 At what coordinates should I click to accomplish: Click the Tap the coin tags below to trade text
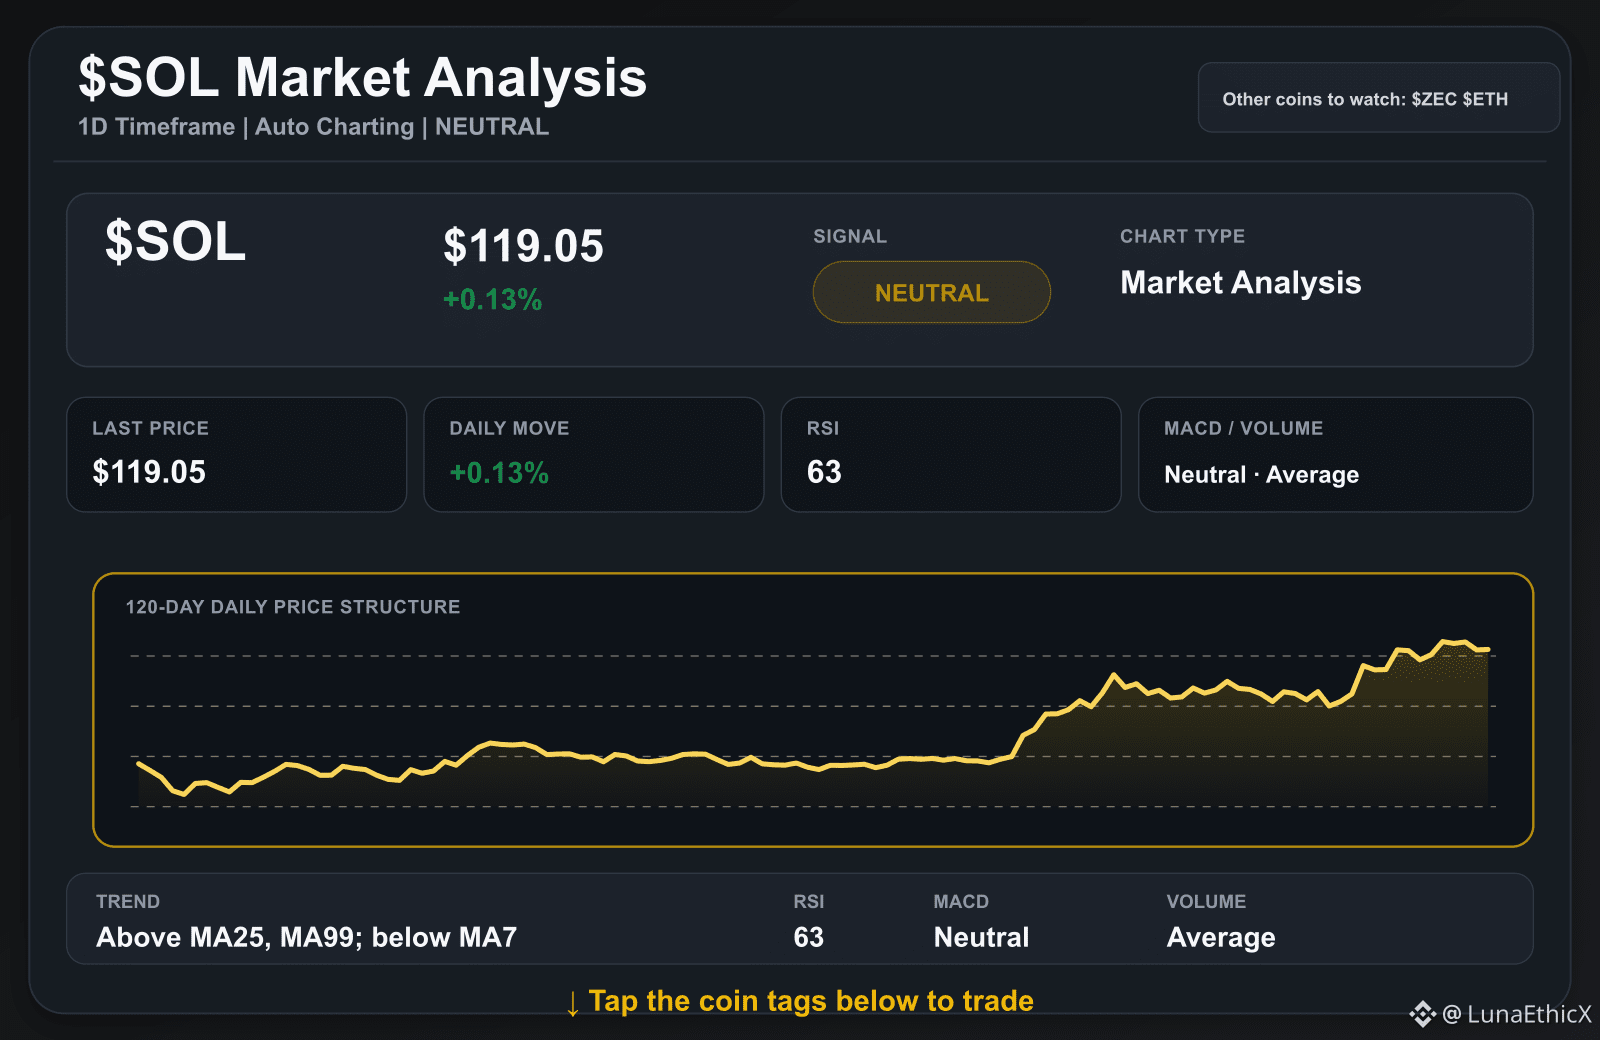click(x=811, y=1001)
